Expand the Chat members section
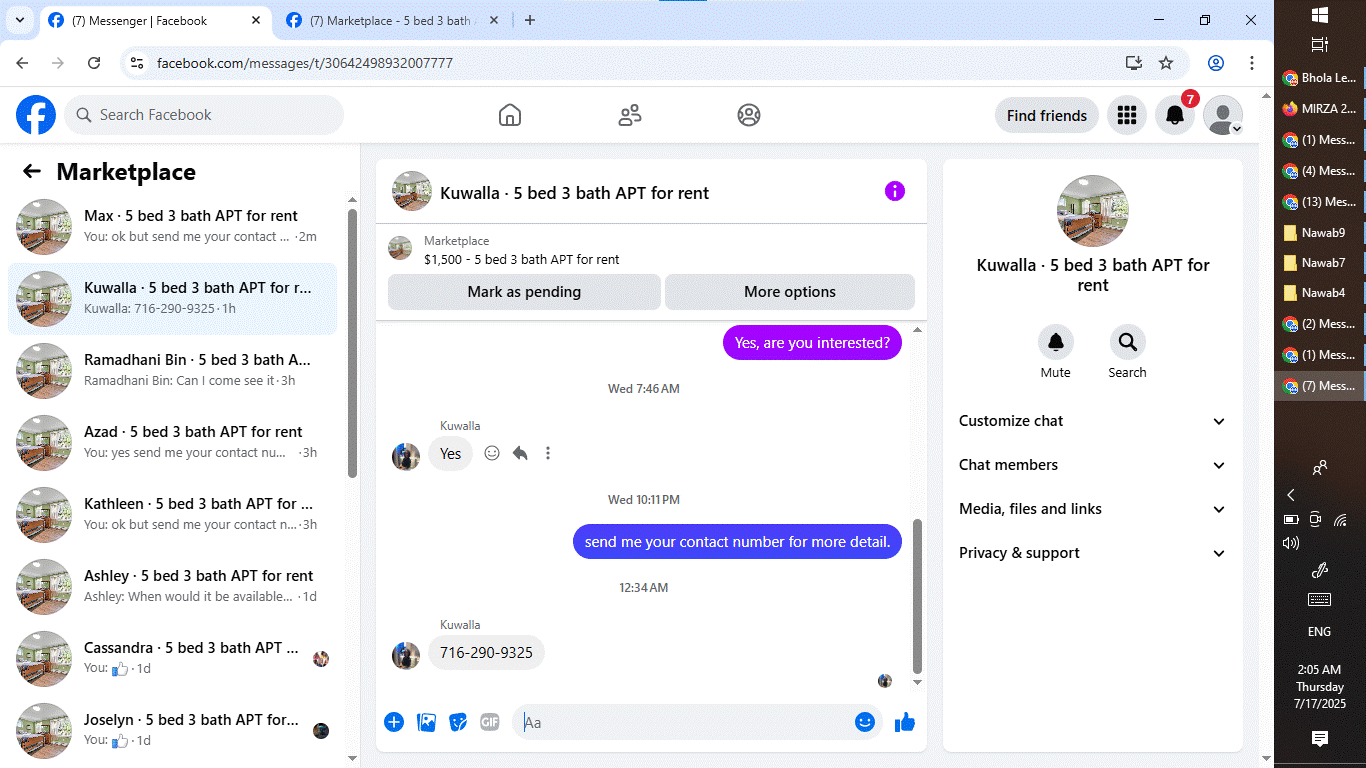Screen dimensions: 1366x768 coord(1093,465)
